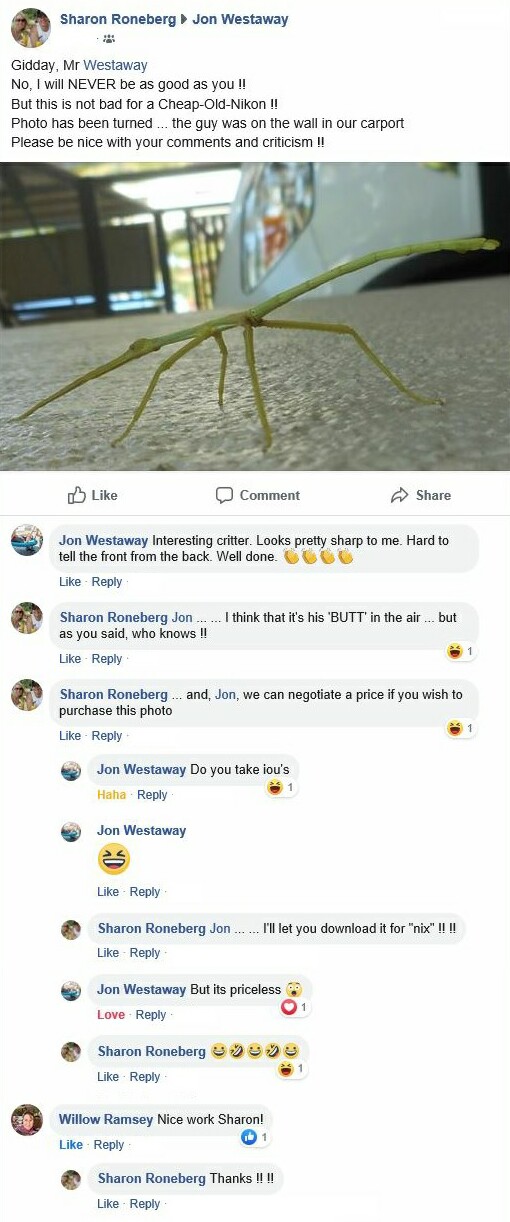This screenshot has width=510, height=1222.
Task: Click the audience members icon below post author
Action: click(x=108, y=39)
